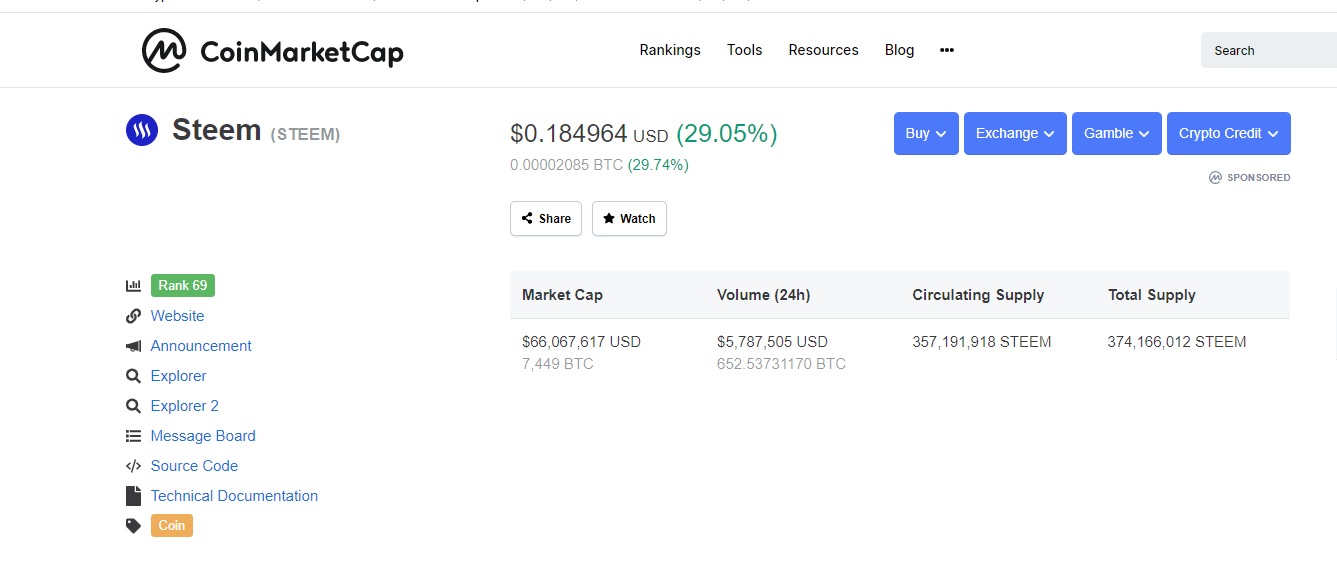Open the Technical Documentation link
The width and height of the screenshot is (1337, 576).
234,496
